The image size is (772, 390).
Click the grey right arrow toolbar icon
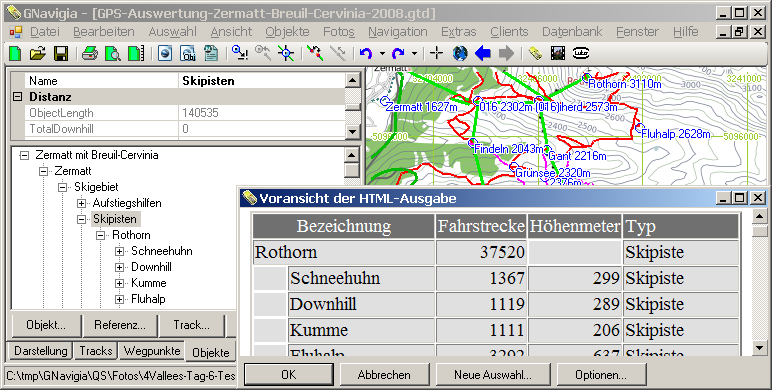[x=506, y=53]
